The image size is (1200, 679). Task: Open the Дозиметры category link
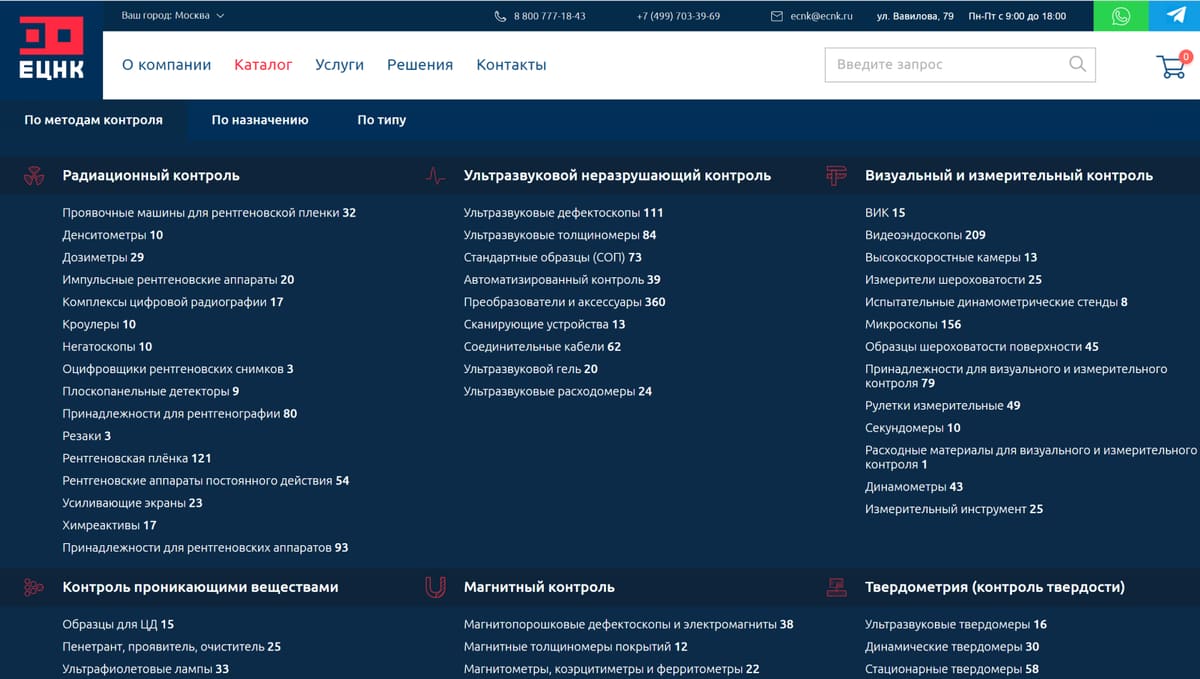pos(103,257)
